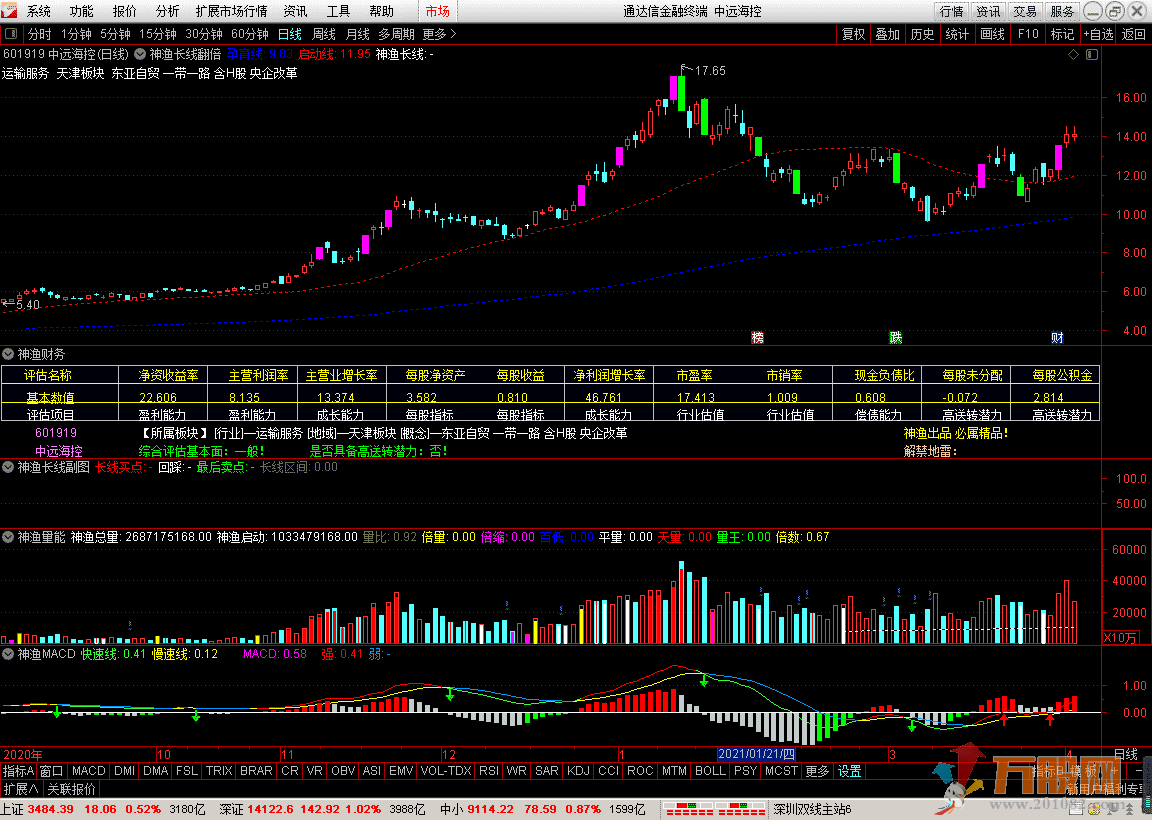
Task: Switch to 15分钟 period
Action: [x=157, y=34]
